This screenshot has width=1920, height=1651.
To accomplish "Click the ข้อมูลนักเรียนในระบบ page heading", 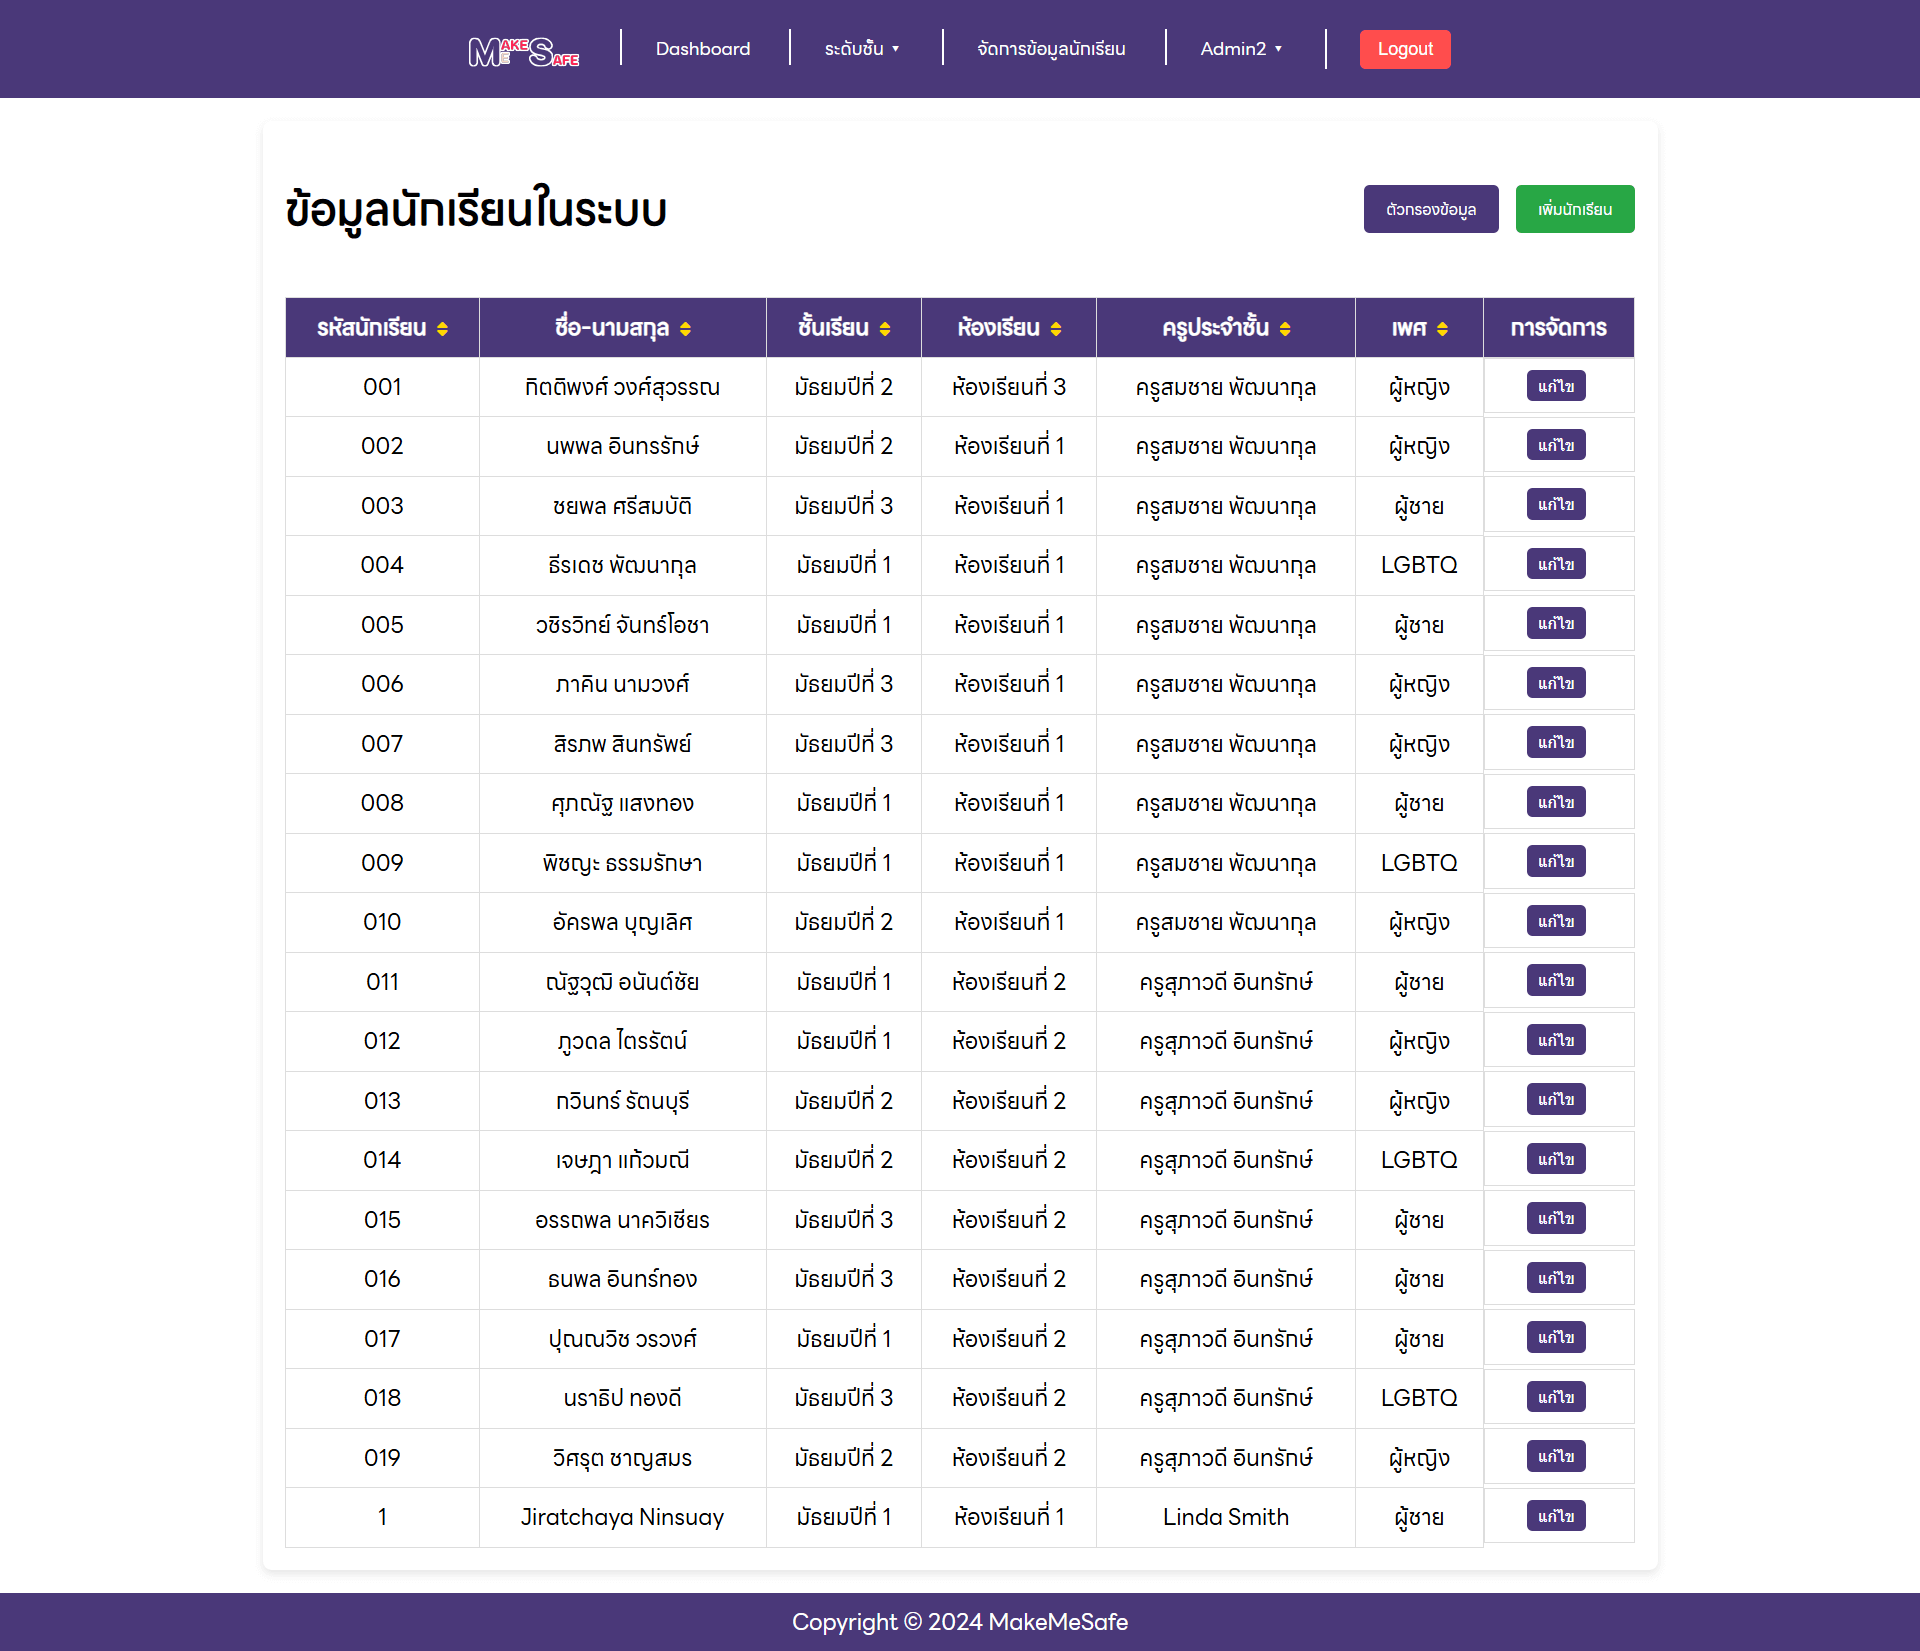I will click(476, 211).
